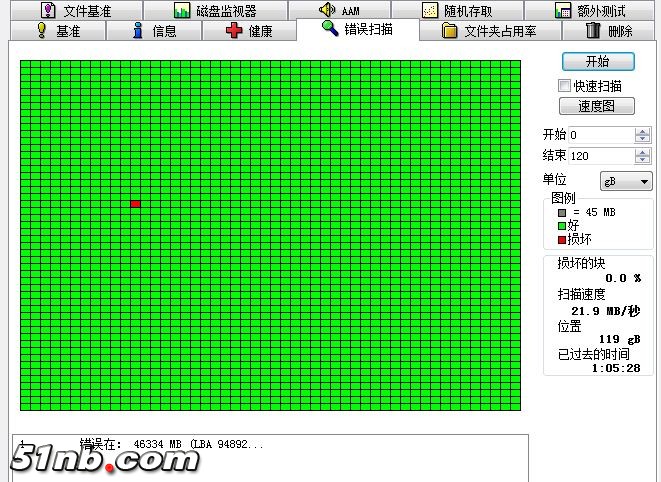This screenshot has height=482, width=661.
Task: Open the 信息 tab
Action: pos(153,31)
